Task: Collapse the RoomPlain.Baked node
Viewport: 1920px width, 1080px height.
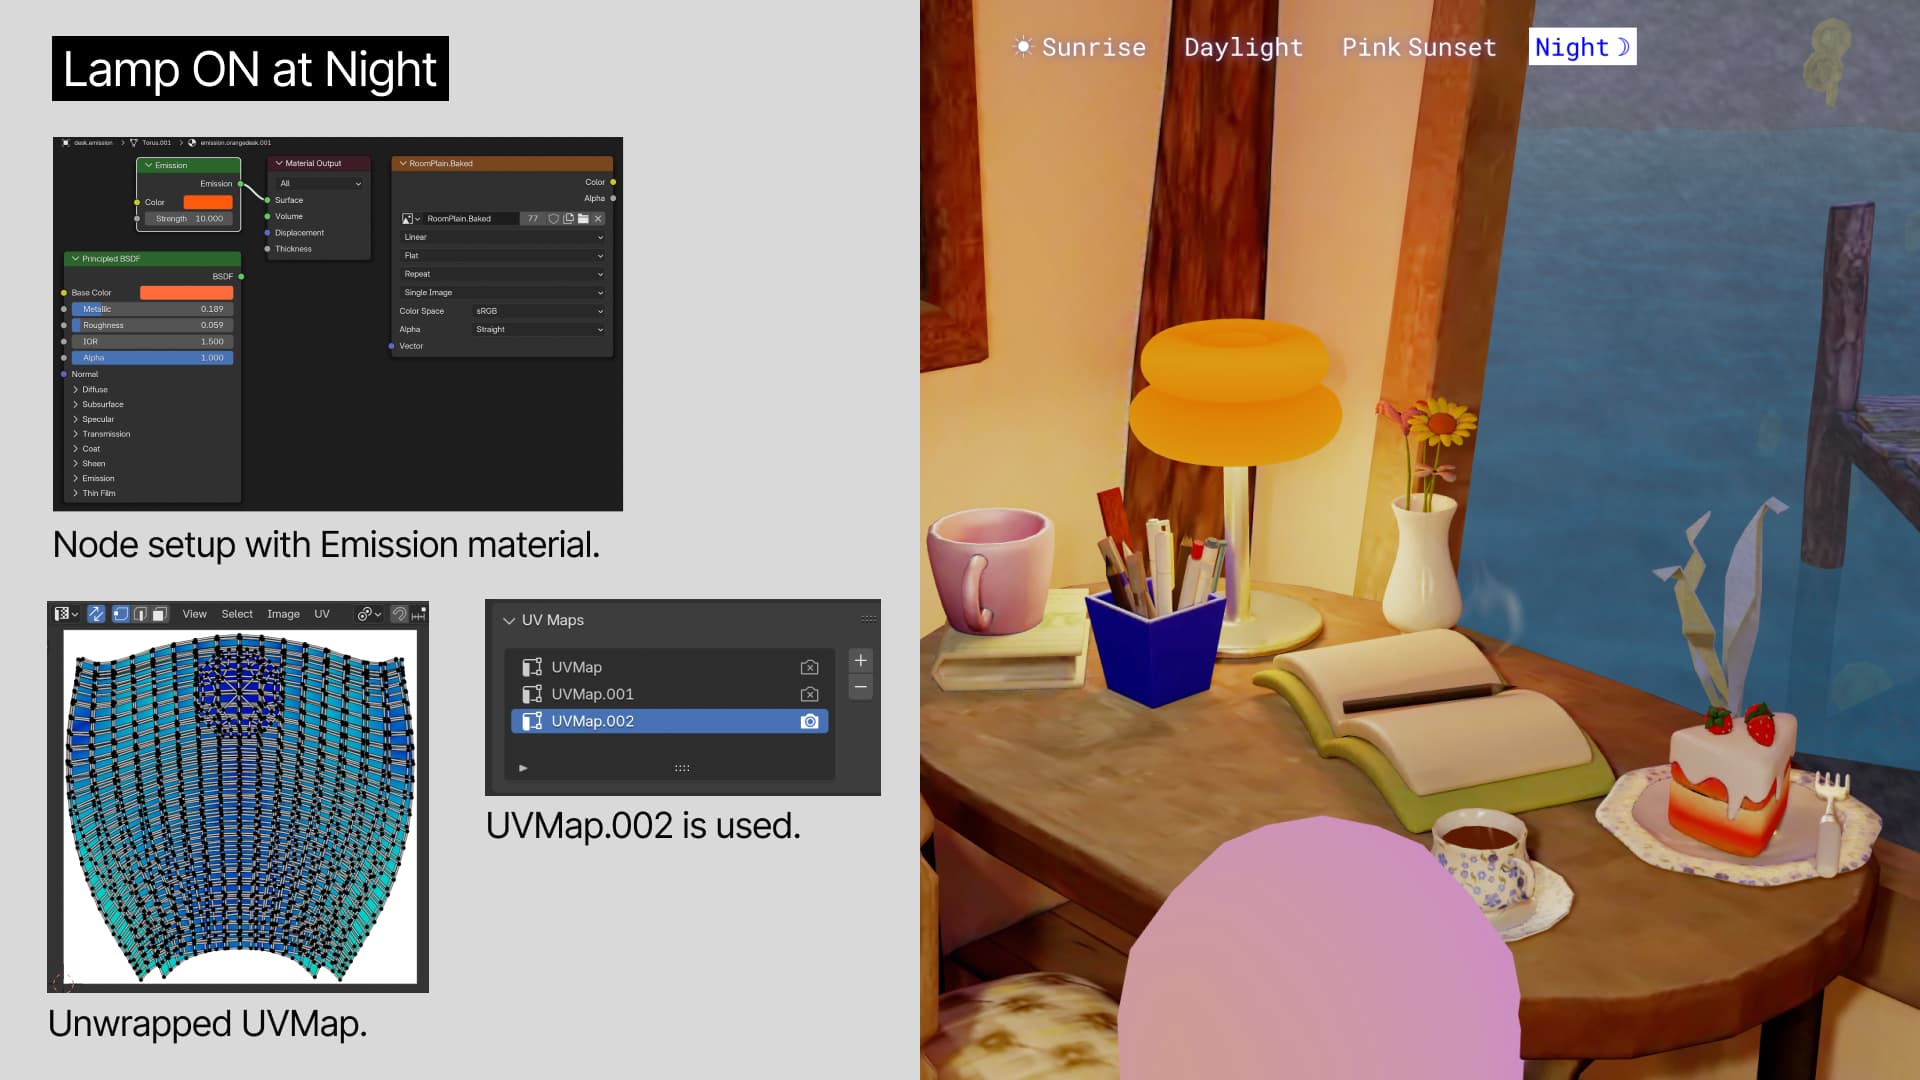Action: click(x=403, y=163)
